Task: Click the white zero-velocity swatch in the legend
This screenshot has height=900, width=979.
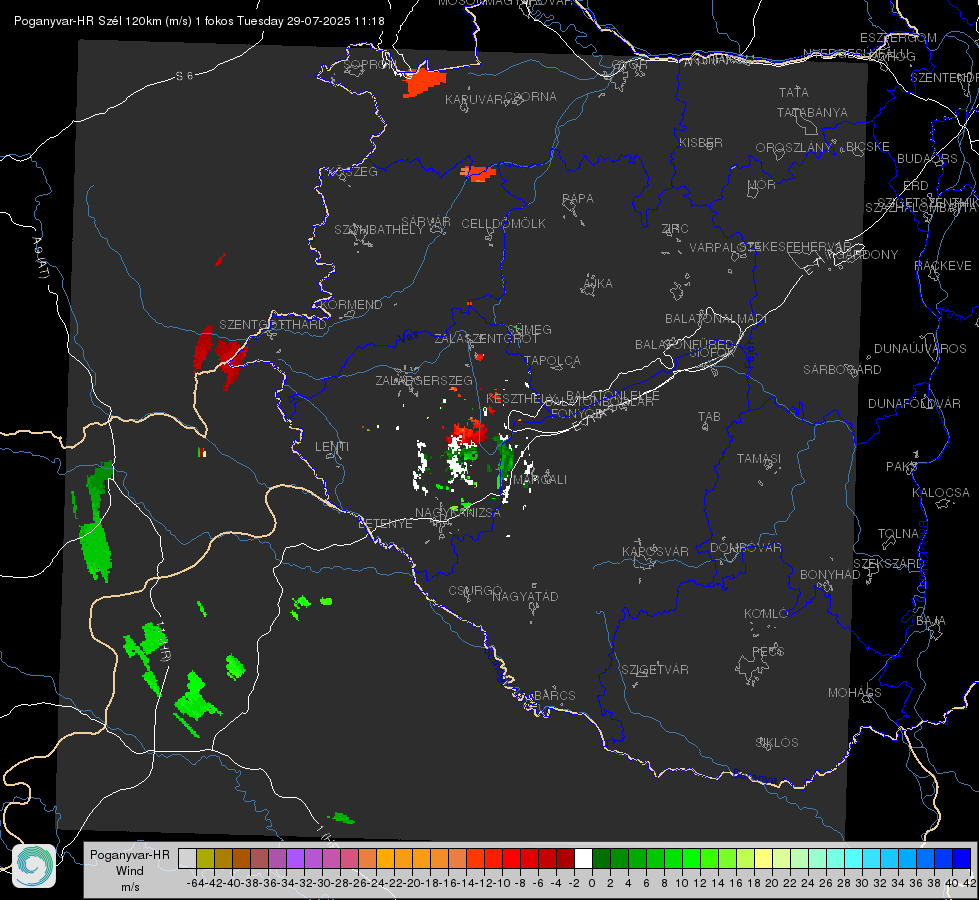Action: [x=583, y=858]
